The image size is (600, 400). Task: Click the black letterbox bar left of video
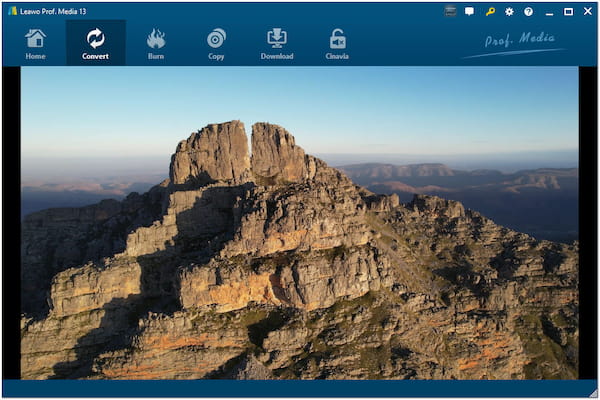tap(11, 222)
